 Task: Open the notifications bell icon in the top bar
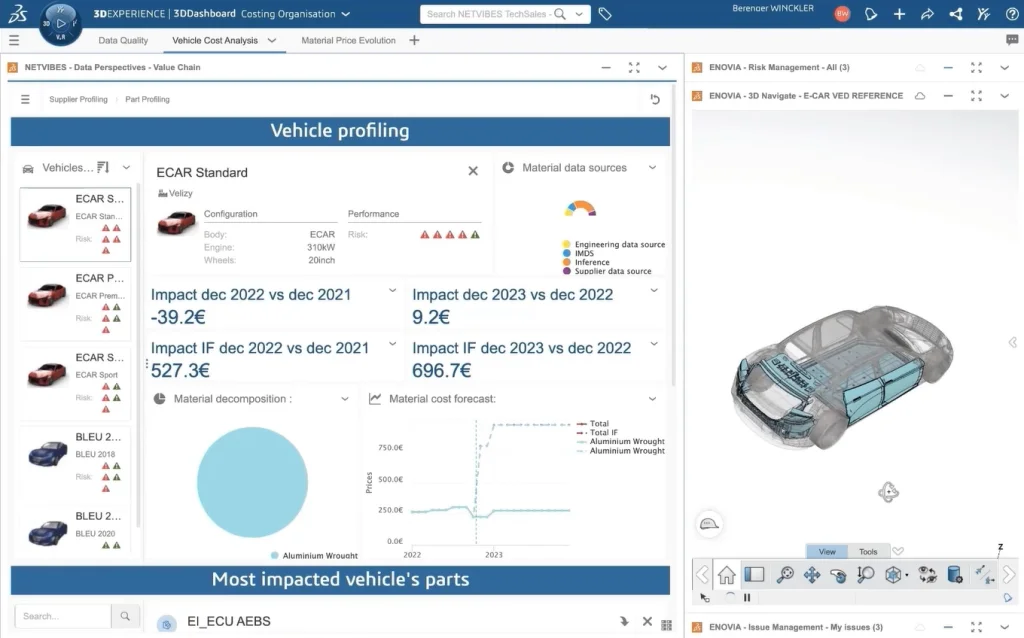871,14
